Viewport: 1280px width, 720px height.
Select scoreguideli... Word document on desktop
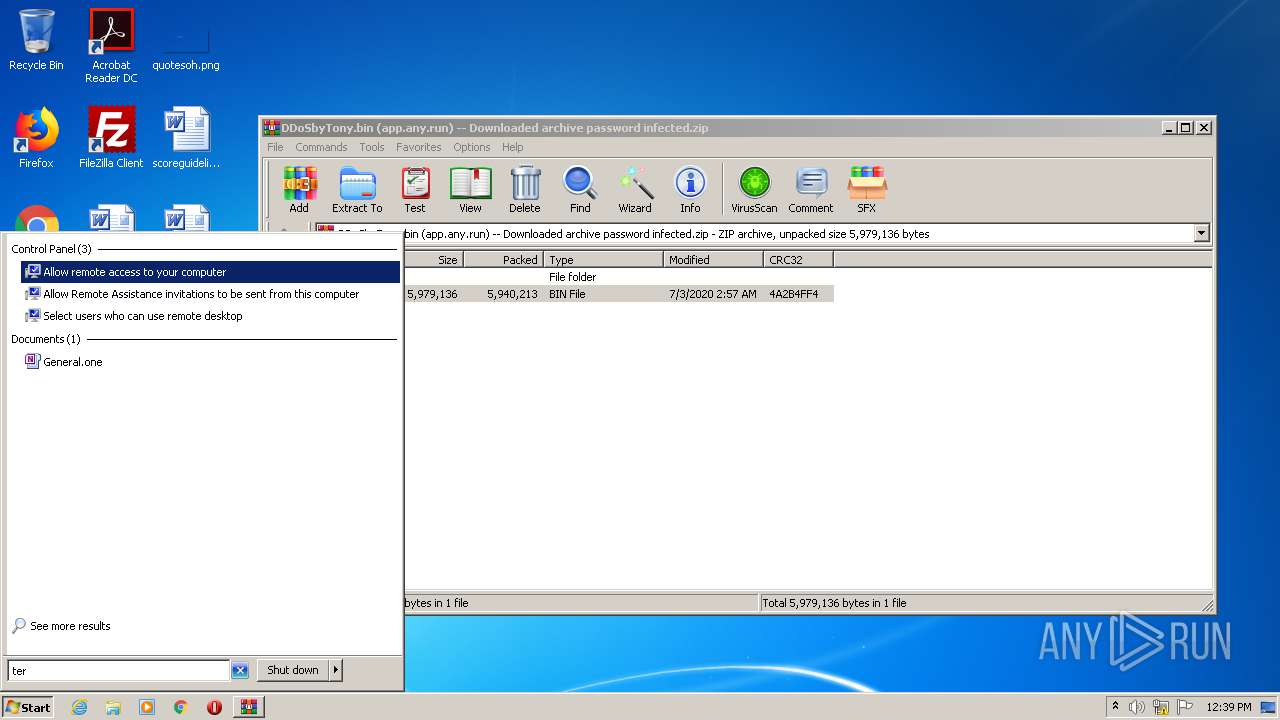tap(186, 138)
